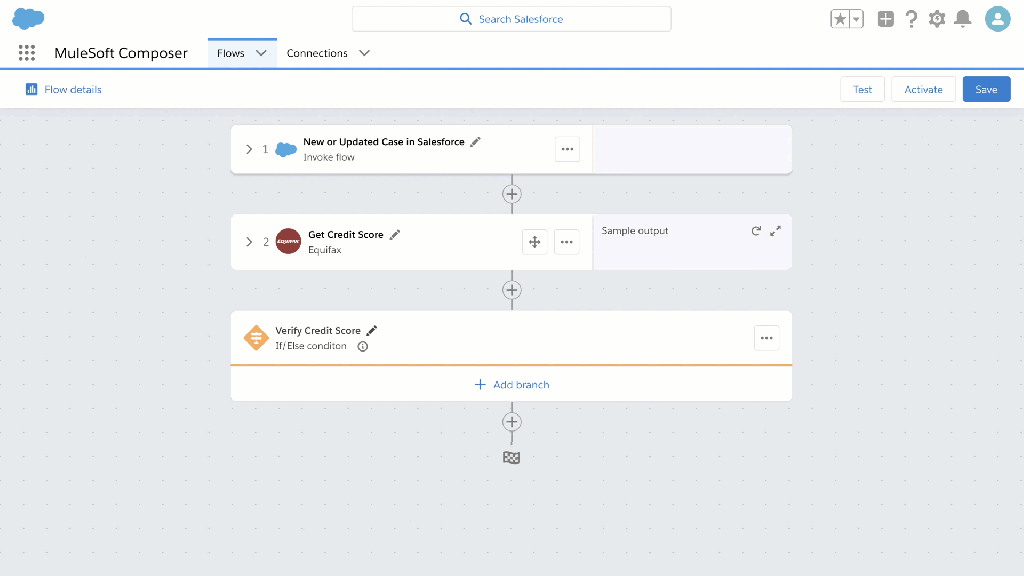Edit the Verify Credit Score step name

click(372, 330)
